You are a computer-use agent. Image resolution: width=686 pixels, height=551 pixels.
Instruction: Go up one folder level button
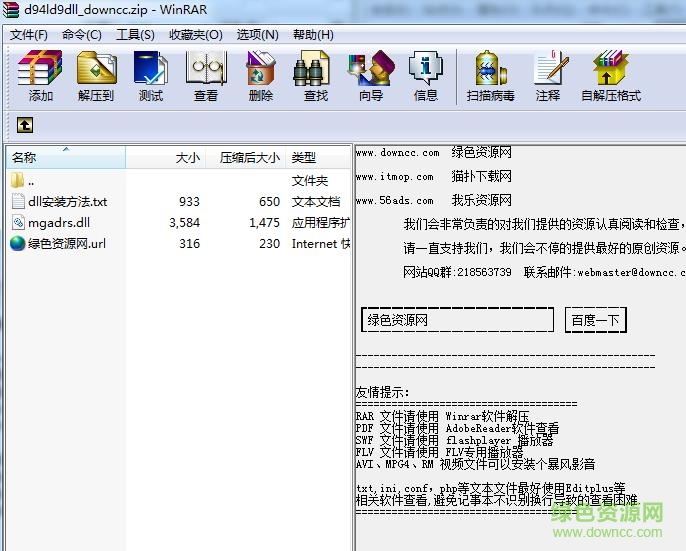25,125
